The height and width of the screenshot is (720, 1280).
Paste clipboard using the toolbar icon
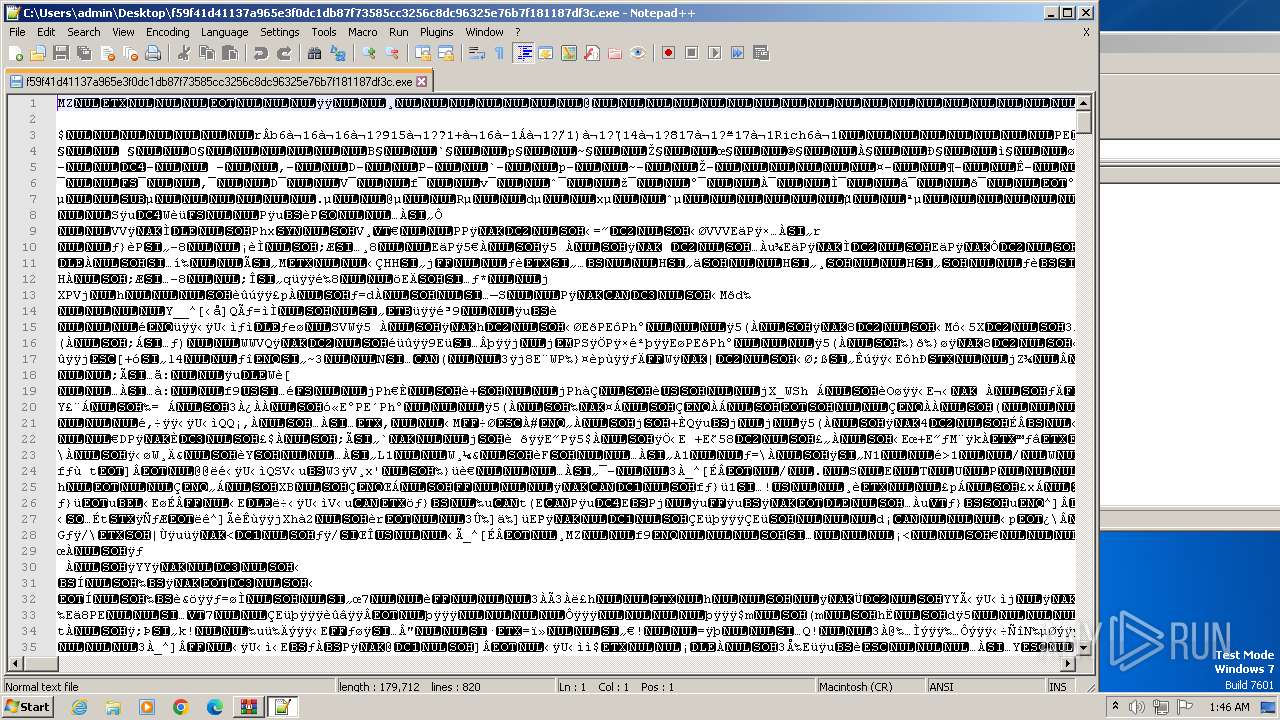point(230,53)
